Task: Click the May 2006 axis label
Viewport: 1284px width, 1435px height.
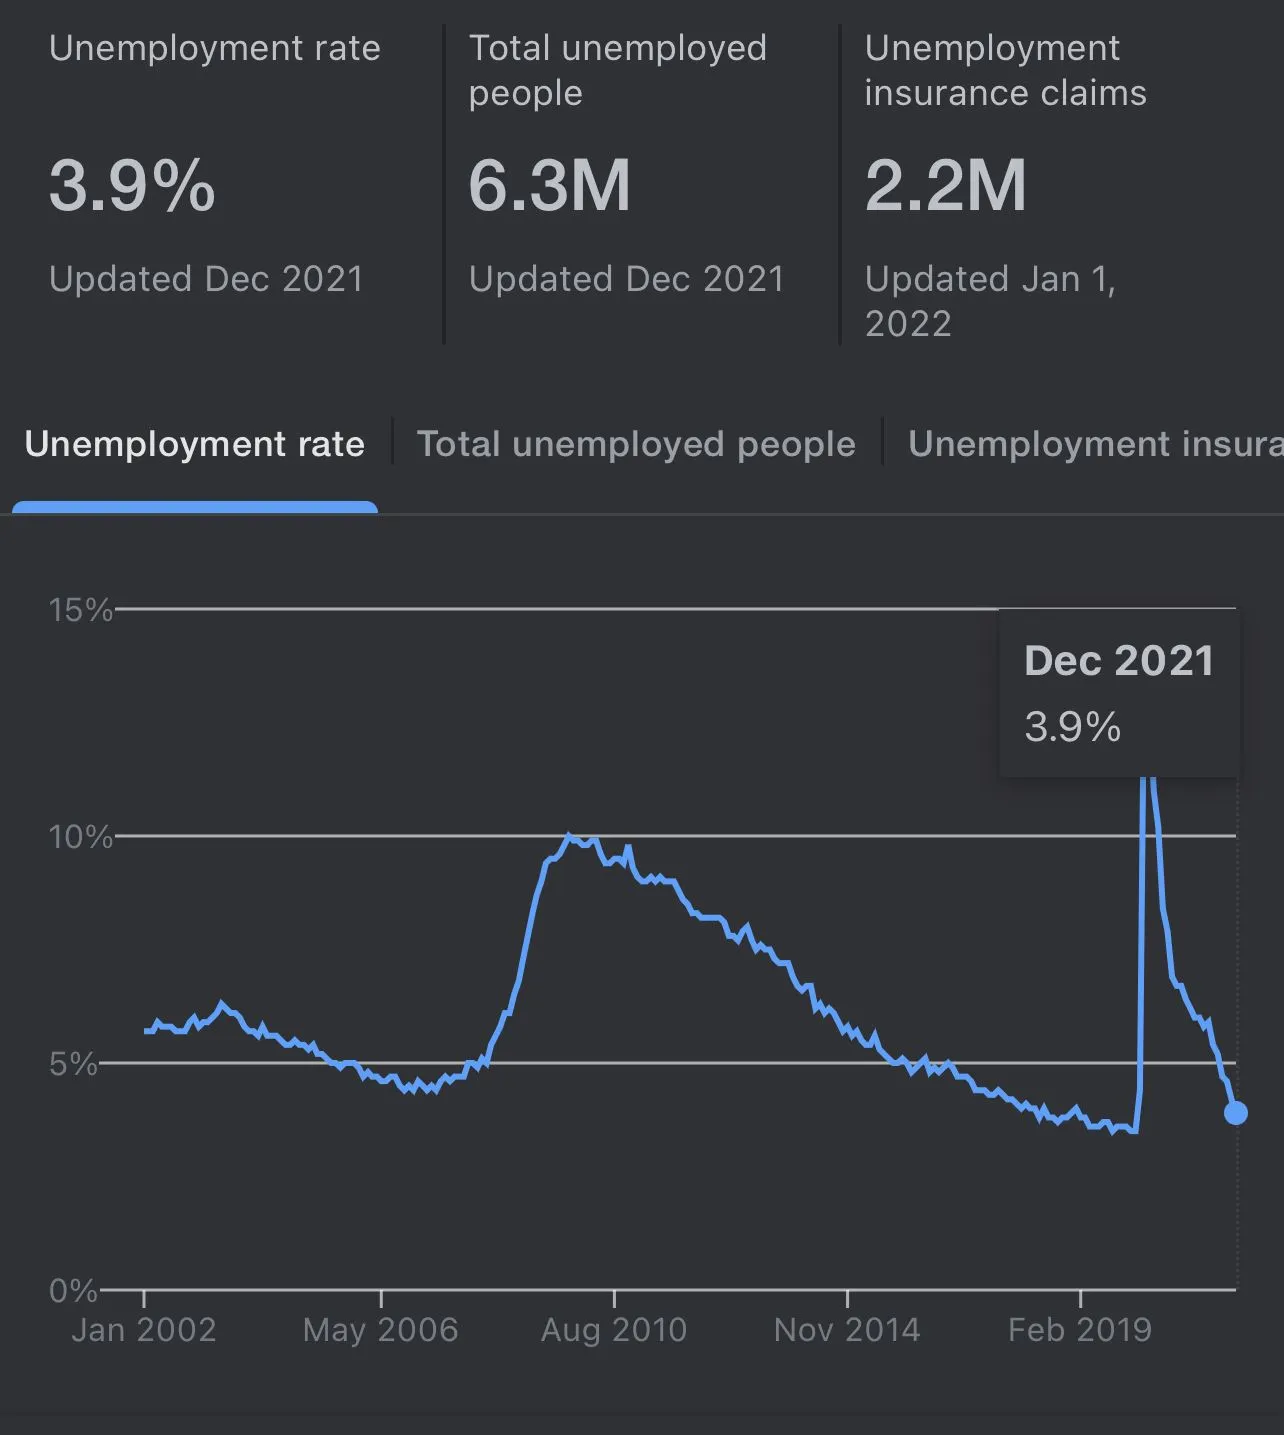Action: (x=380, y=1330)
